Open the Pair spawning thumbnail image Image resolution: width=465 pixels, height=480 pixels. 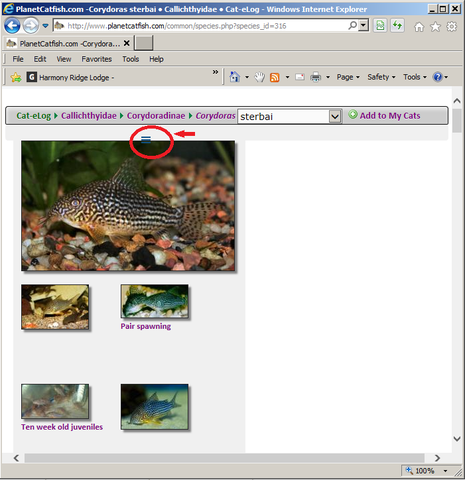point(155,301)
